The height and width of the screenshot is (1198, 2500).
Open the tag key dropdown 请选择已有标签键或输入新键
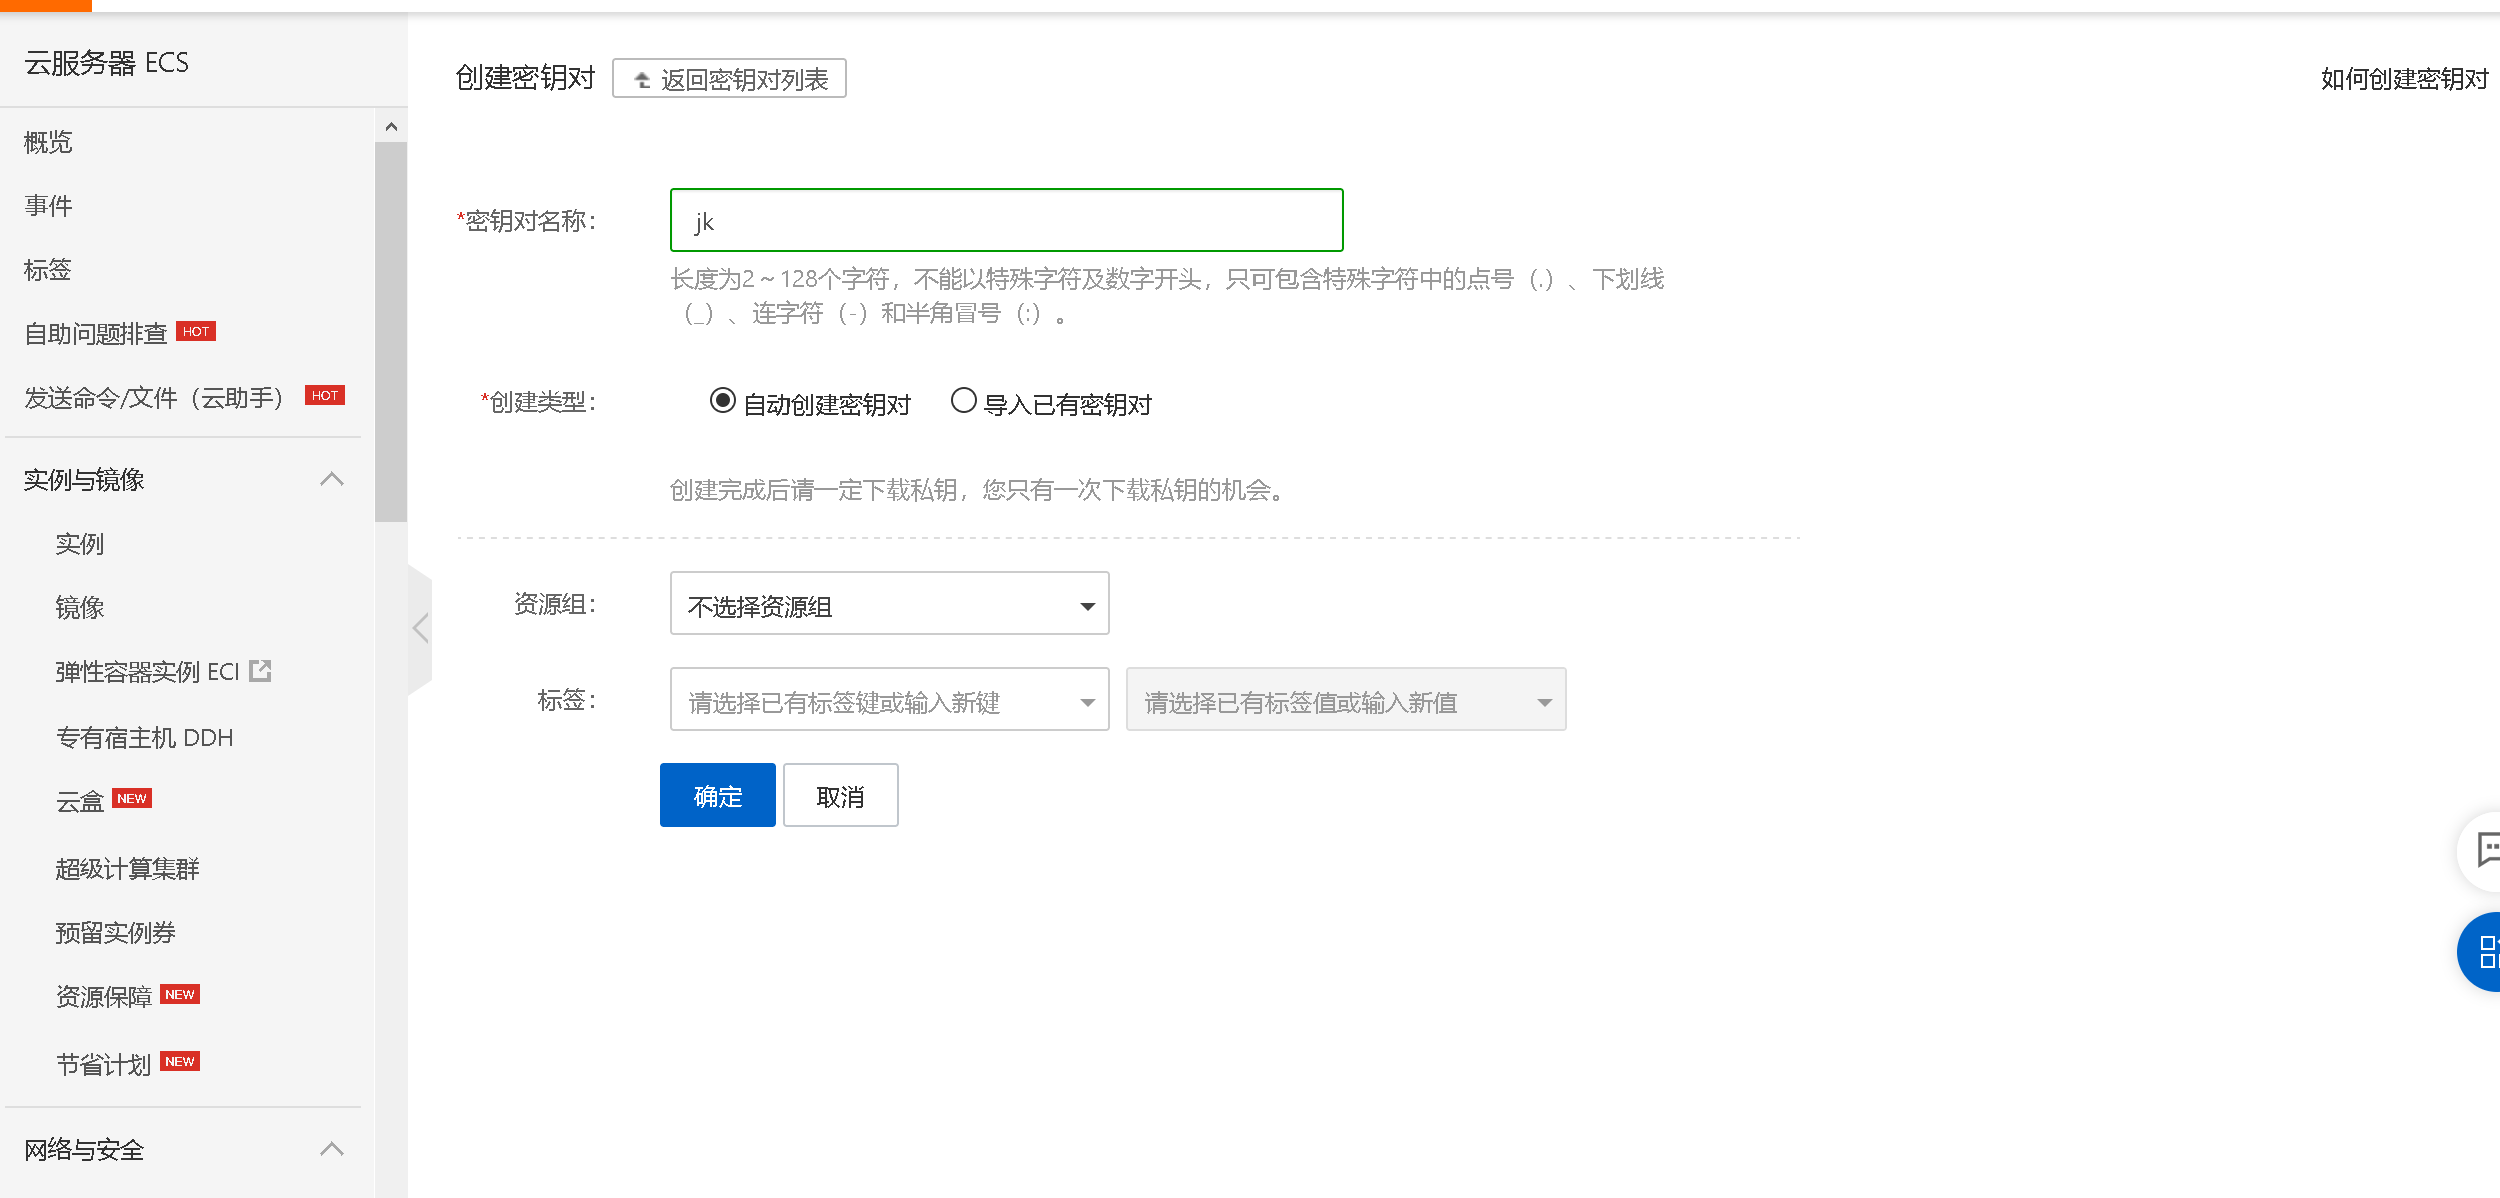[889, 700]
